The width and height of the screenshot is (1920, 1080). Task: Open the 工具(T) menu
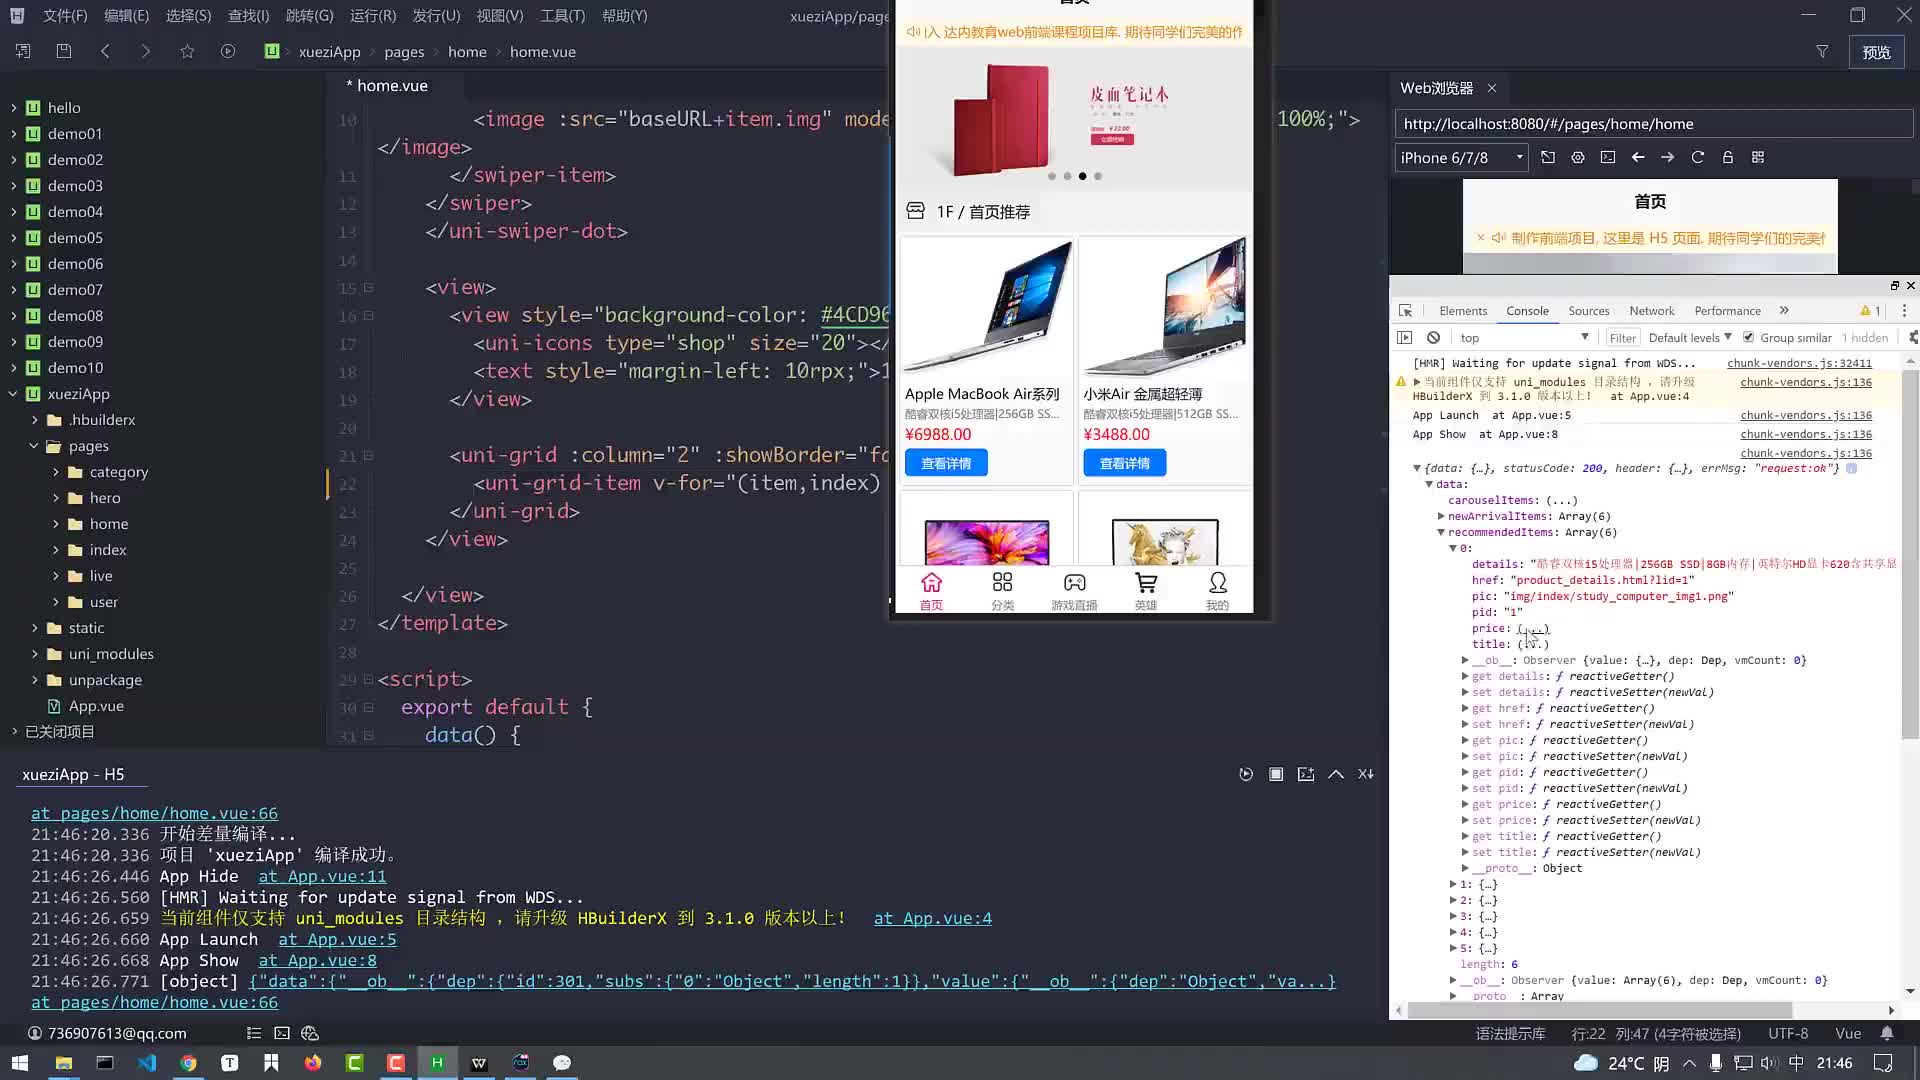pyautogui.click(x=562, y=16)
